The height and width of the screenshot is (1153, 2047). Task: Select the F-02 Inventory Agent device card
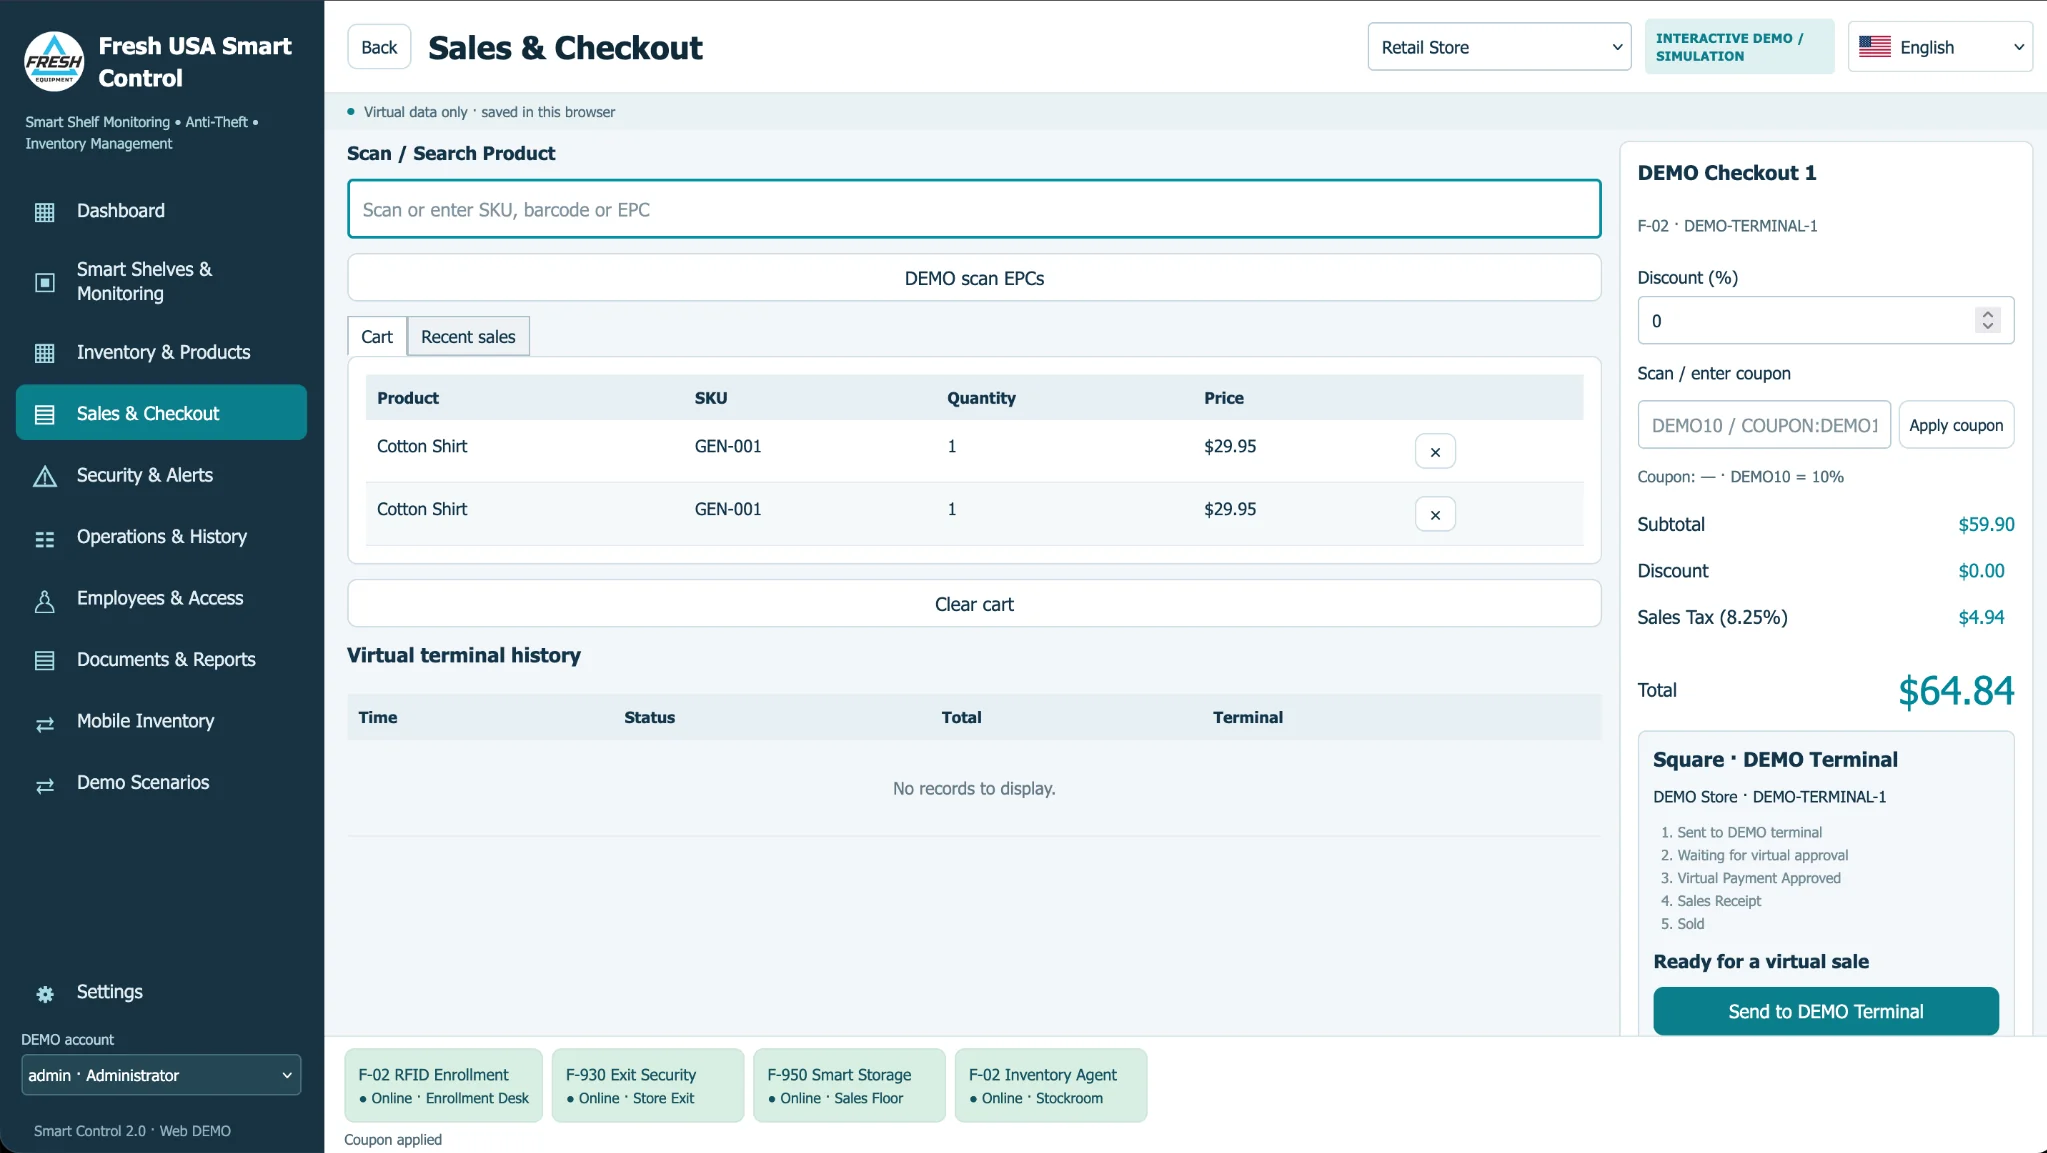click(x=1050, y=1085)
